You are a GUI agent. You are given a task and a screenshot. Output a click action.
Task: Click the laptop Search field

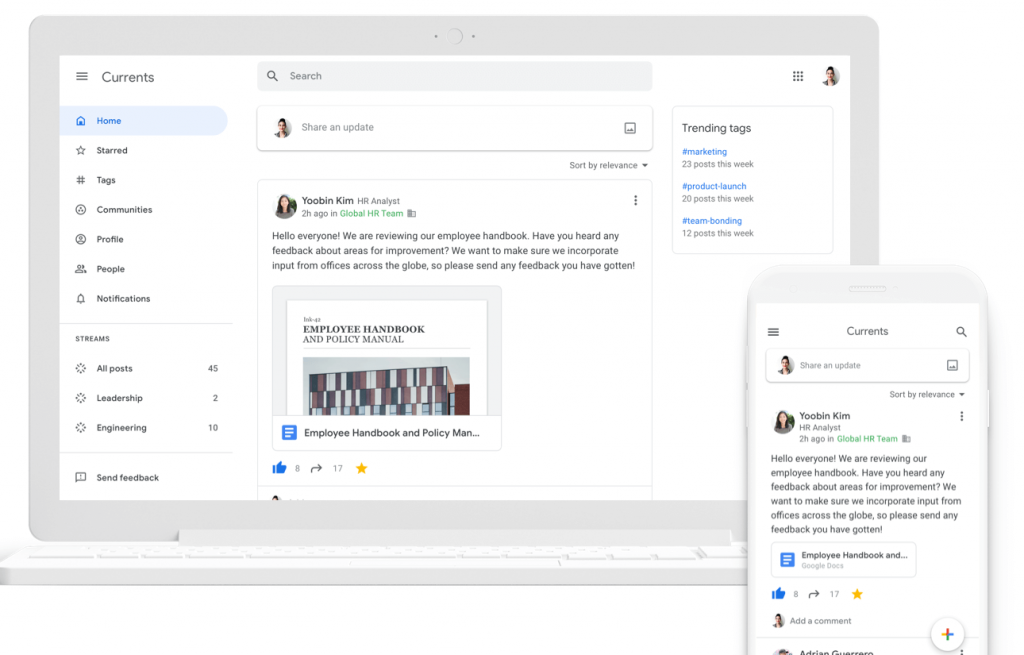coord(455,76)
